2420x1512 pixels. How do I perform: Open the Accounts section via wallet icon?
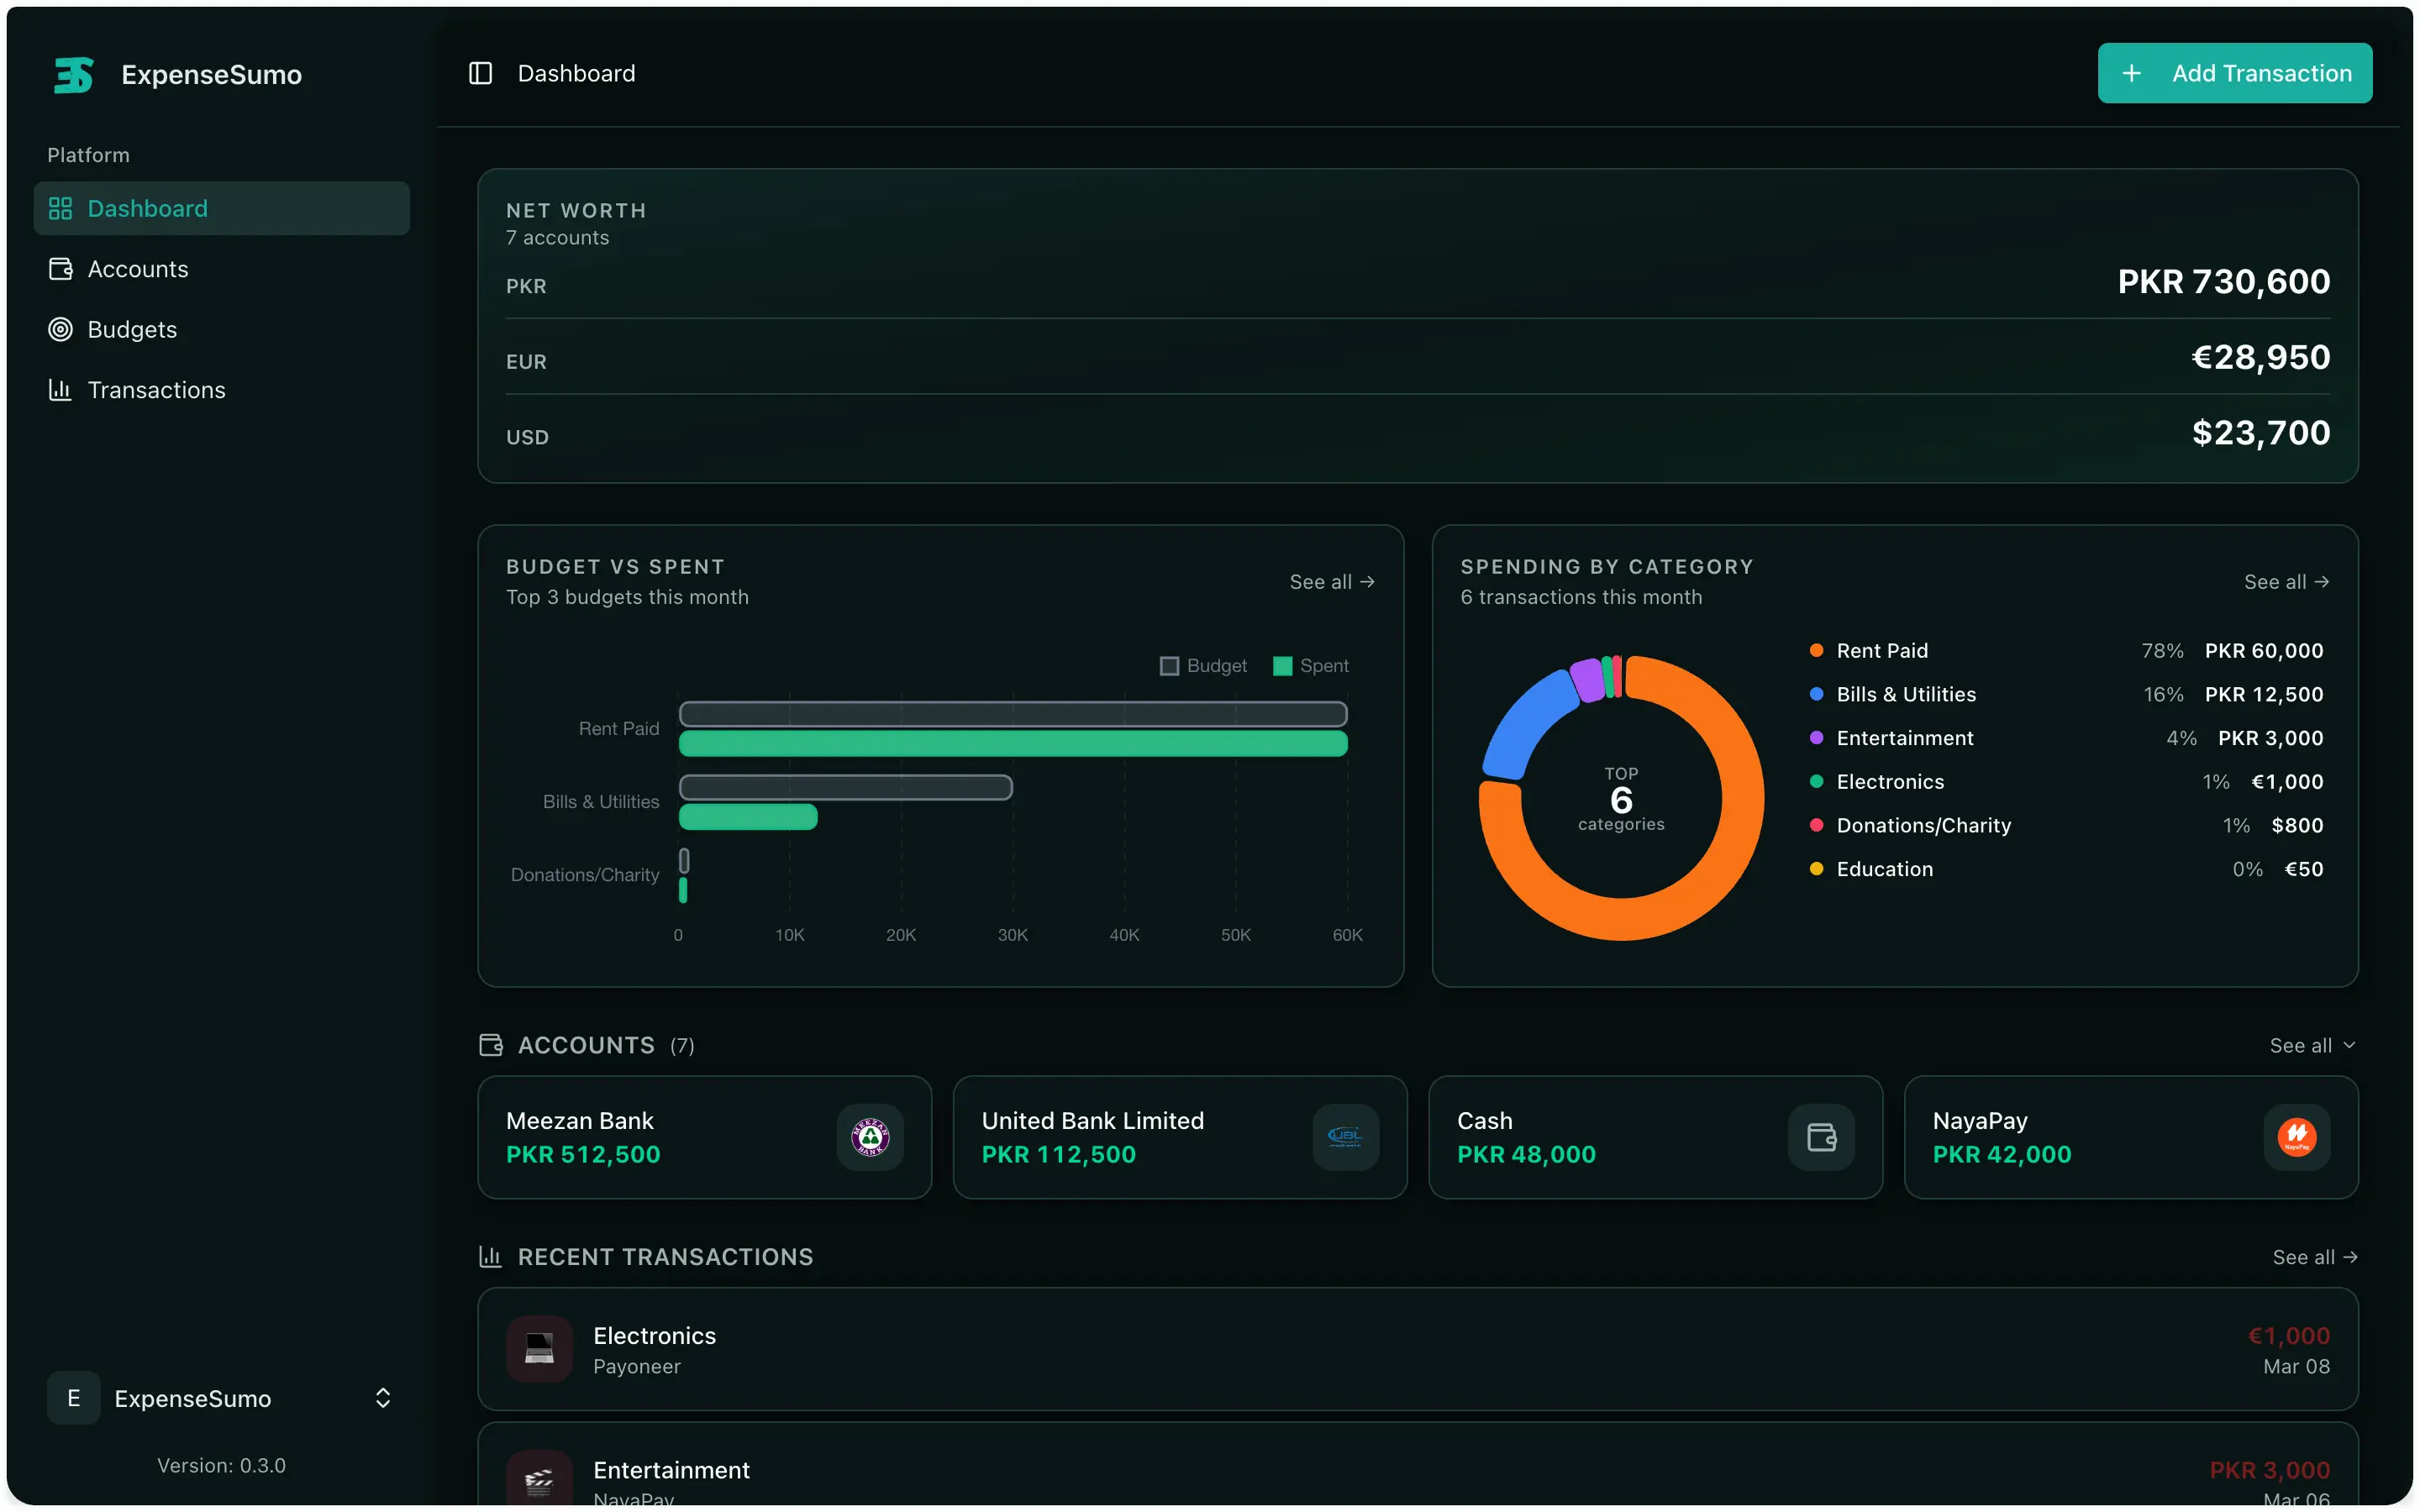[60, 269]
